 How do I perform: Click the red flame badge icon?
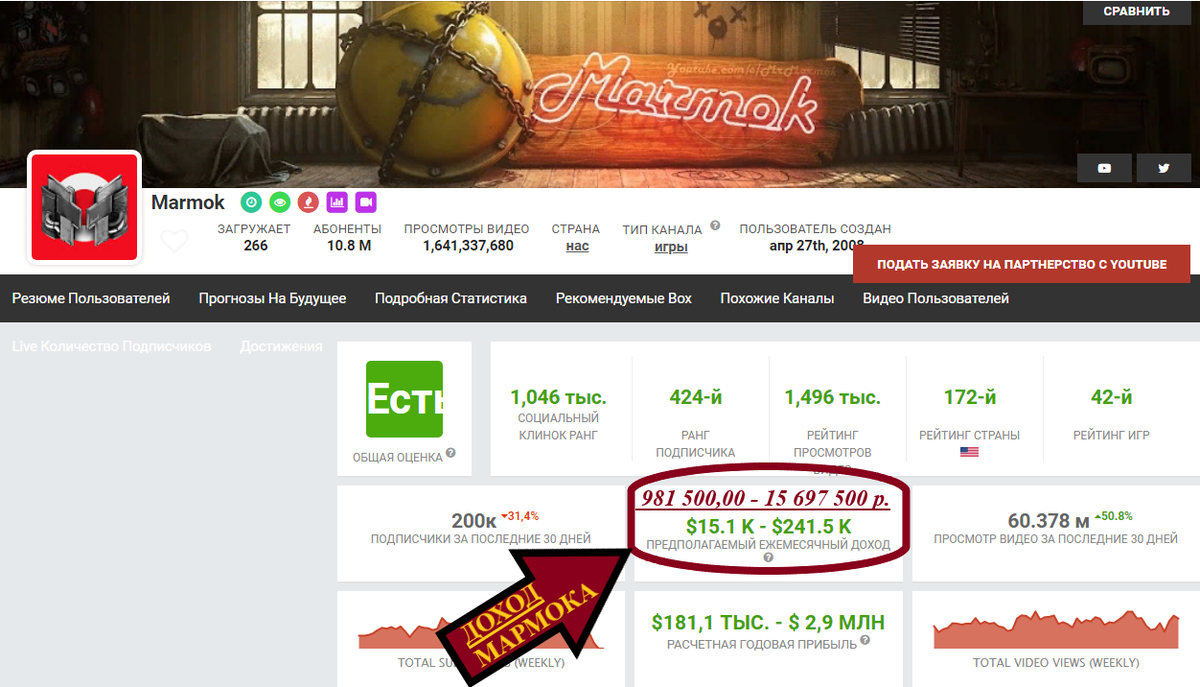(x=308, y=202)
